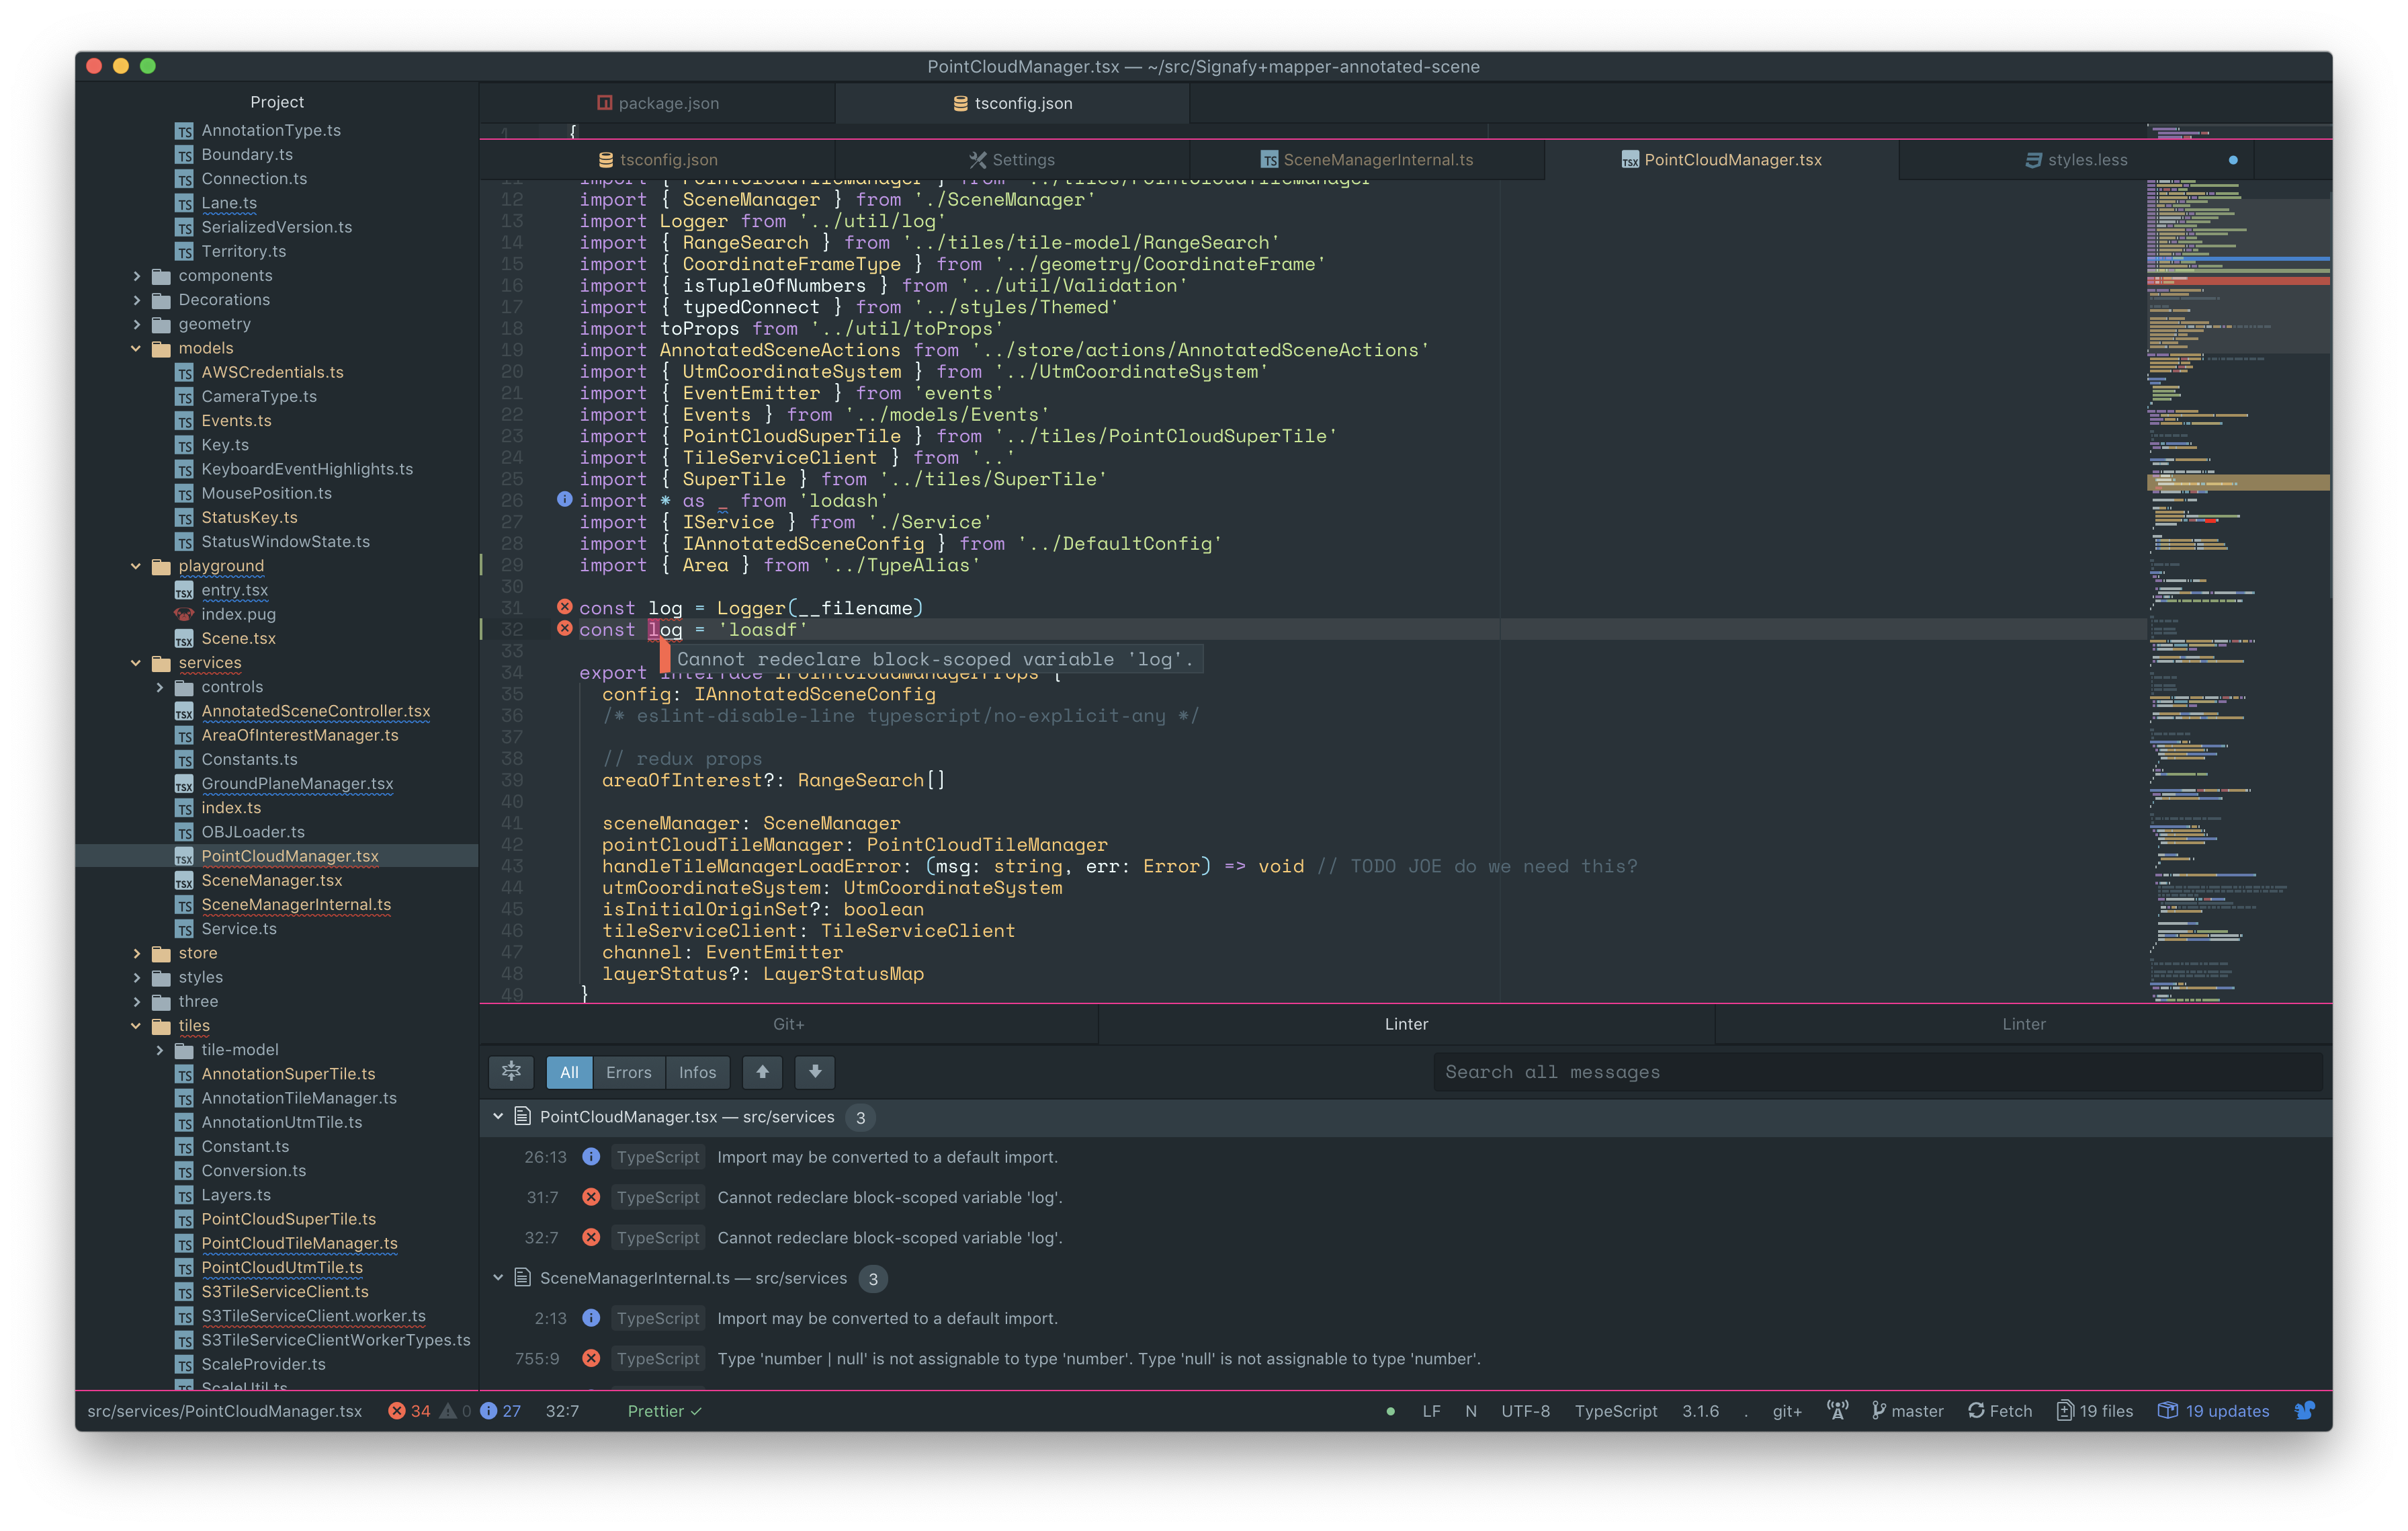
Task: Click the collapse-all messages icon in the Linter panel
Action: 511,1072
